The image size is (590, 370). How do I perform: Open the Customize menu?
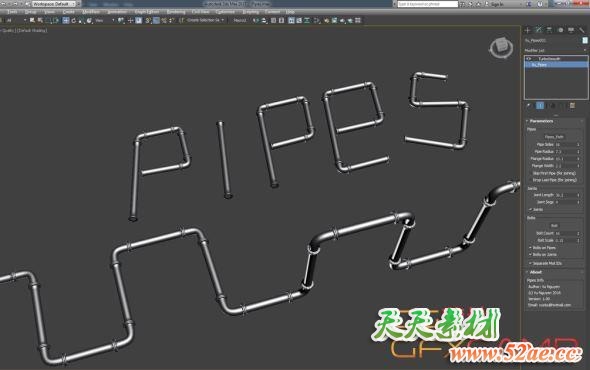click(x=225, y=12)
